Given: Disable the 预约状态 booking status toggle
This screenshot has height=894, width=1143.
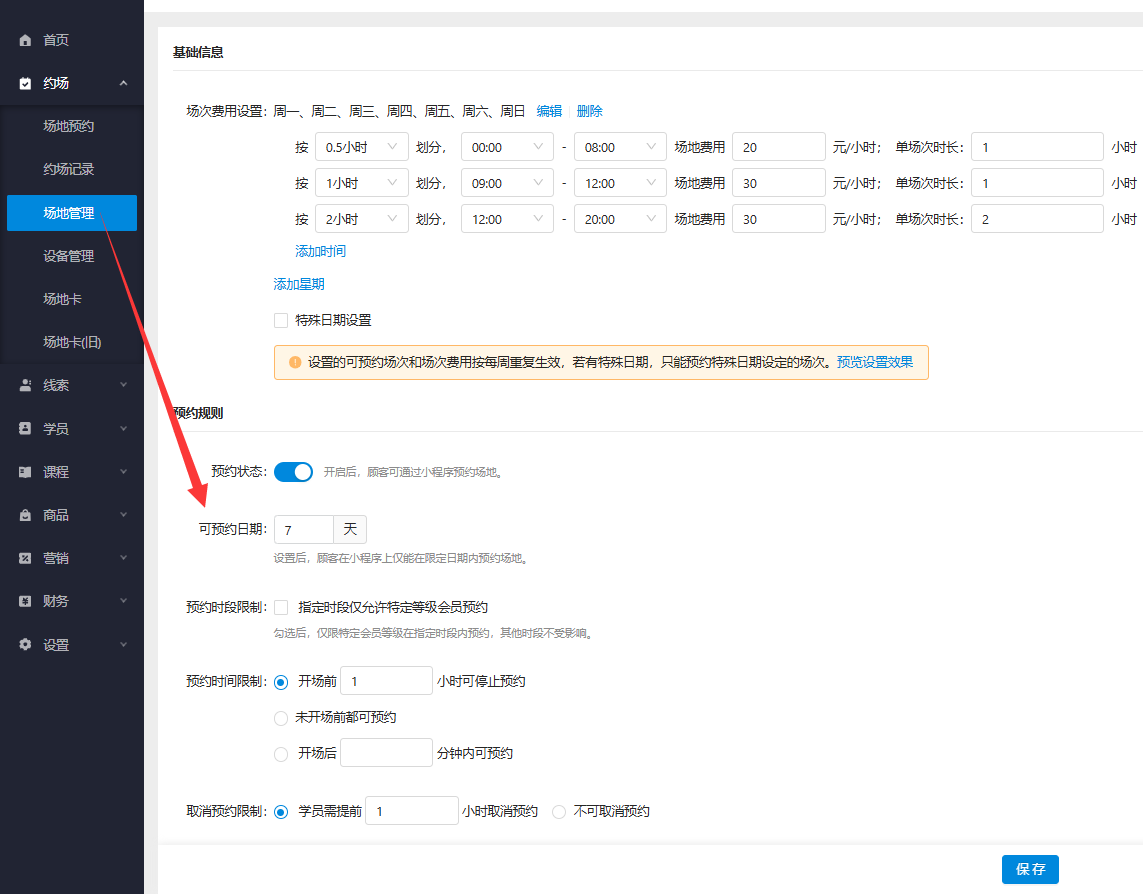Looking at the screenshot, I should point(293,471).
